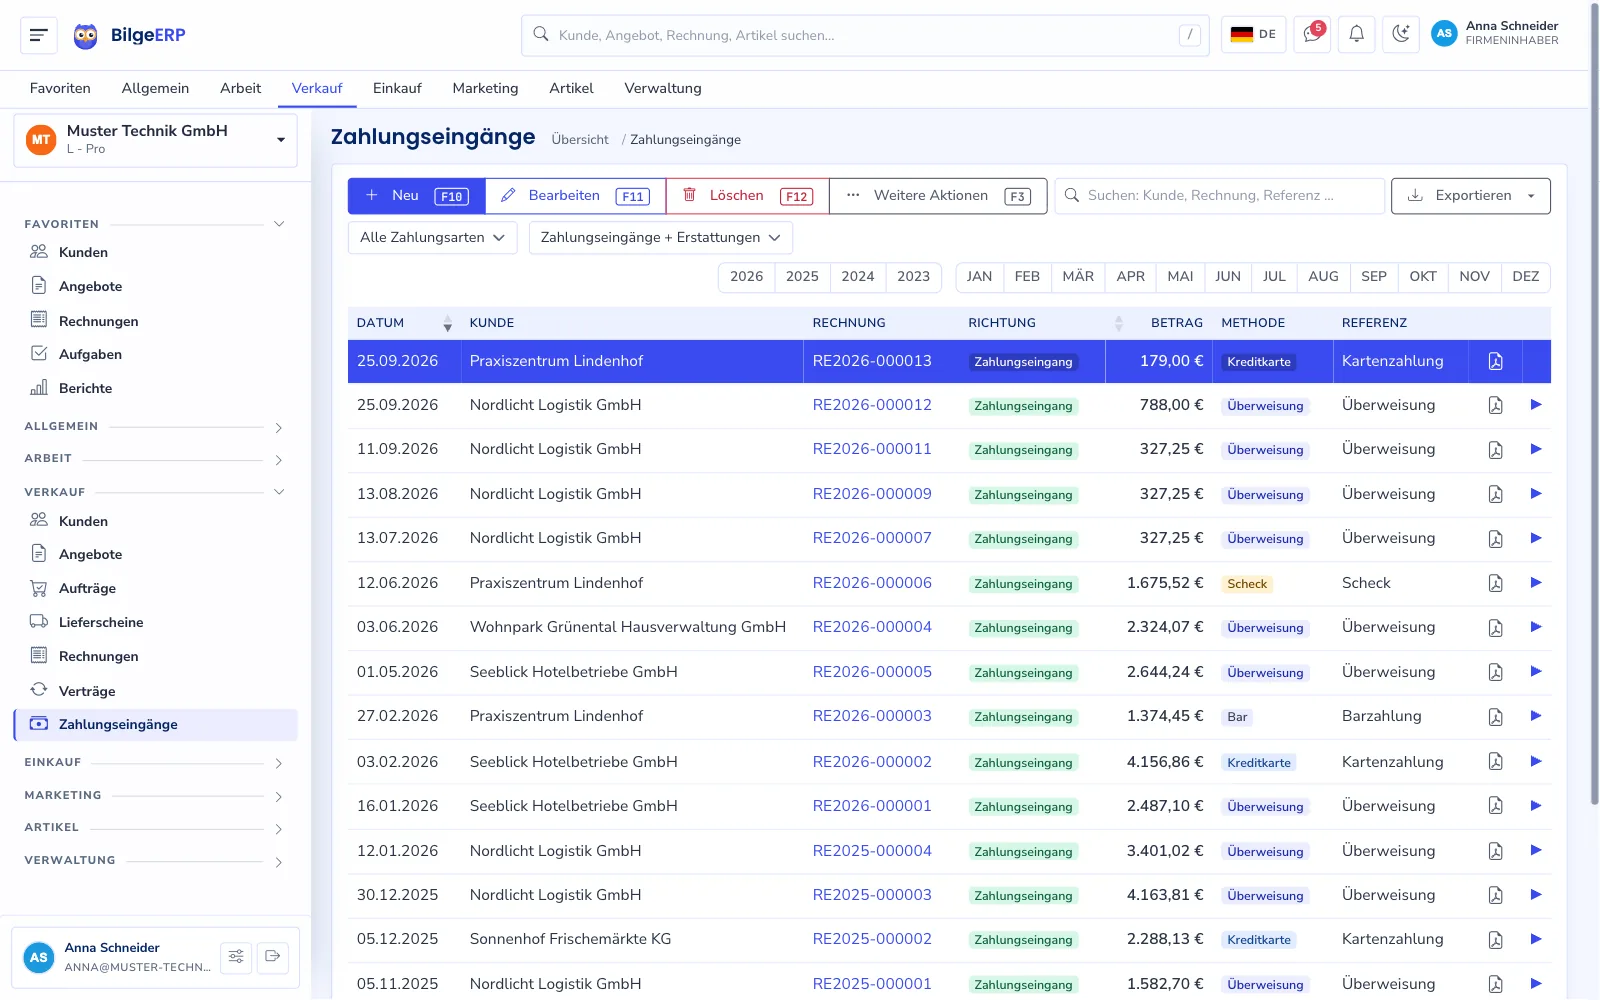Click the Neu F10 button
This screenshot has width=1600, height=1000.
417,196
